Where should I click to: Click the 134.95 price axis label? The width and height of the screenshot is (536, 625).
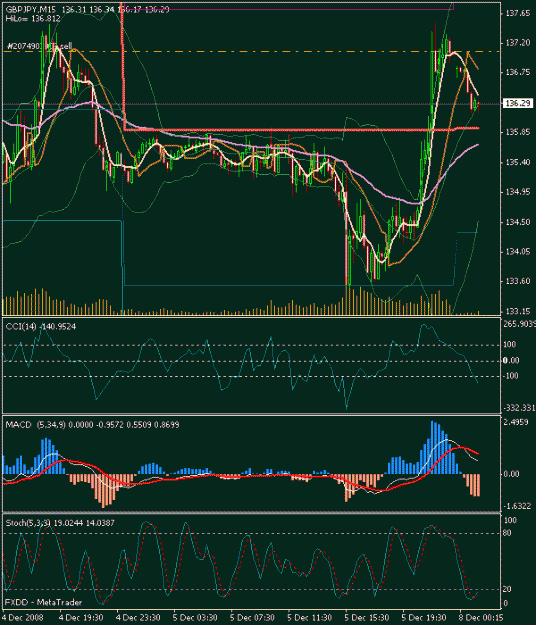(518, 192)
